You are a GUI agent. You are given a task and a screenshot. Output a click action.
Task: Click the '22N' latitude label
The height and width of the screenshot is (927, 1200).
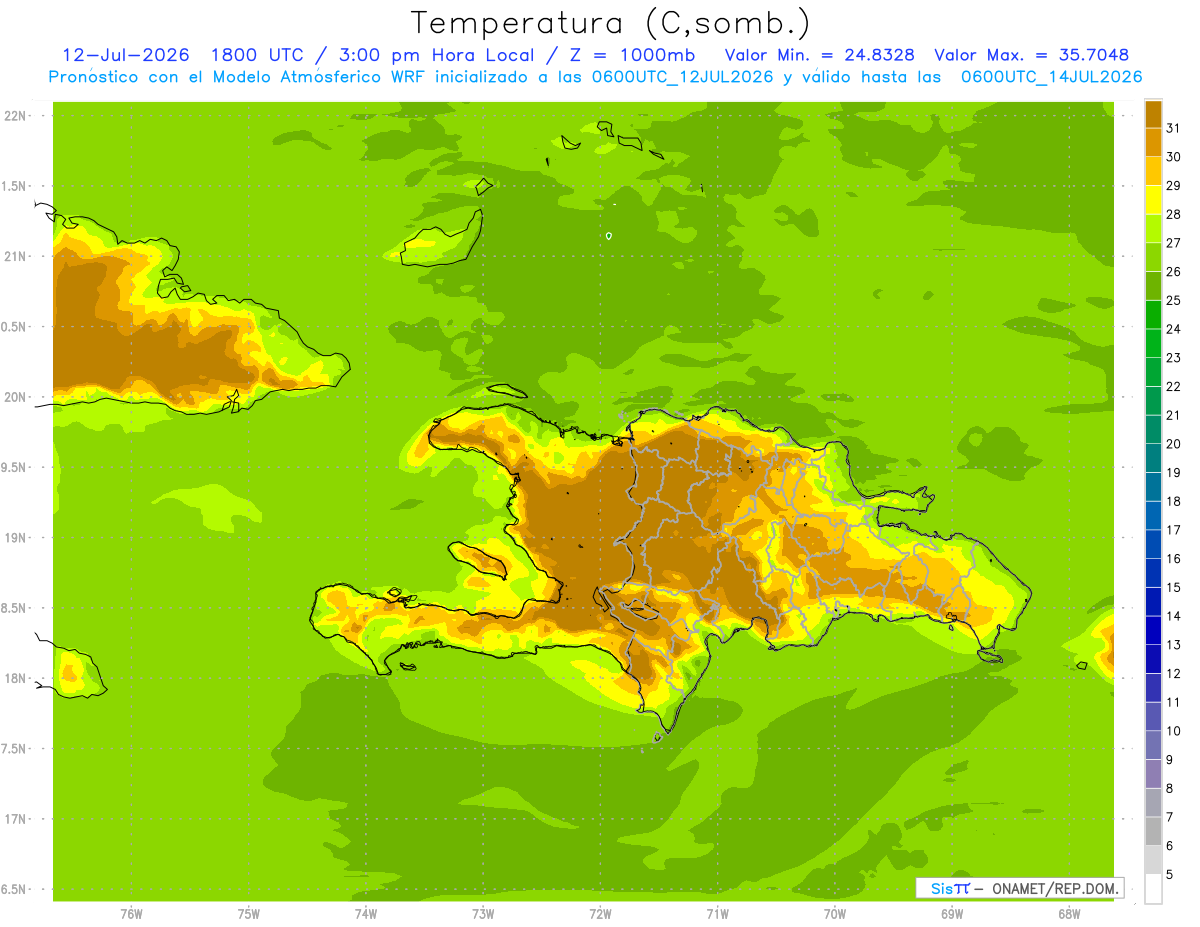[x=16, y=116]
